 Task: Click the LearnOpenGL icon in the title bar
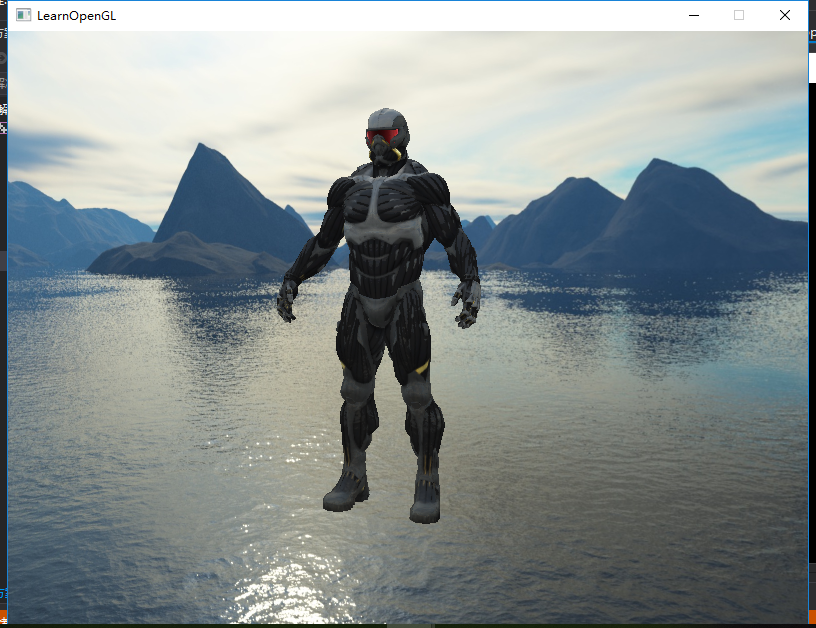(x=25, y=15)
